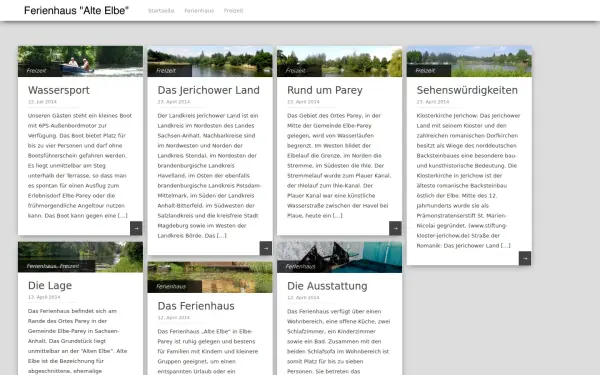
Task: Click the Die Ausstattung excerpt paragraph
Action: pyautogui.click(x=339, y=341)
